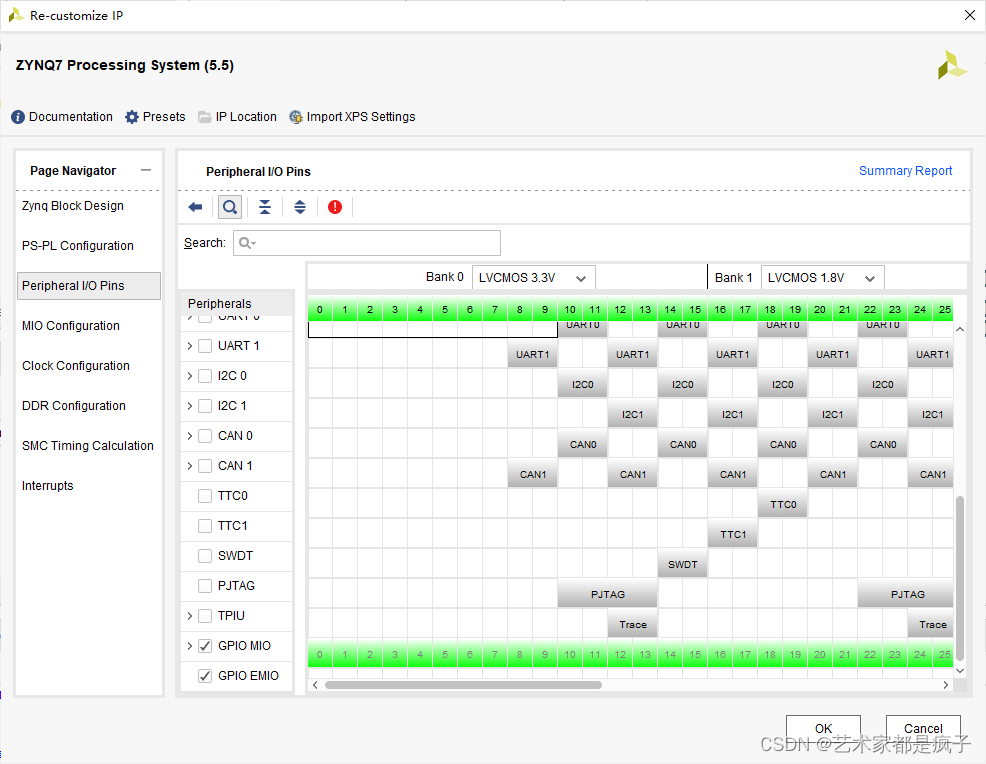Open Bank 1 voltage dropdown LVCMOS 1.8V
Image resolution: width=986 pixels, height=764 pixels.
(823, 278)
